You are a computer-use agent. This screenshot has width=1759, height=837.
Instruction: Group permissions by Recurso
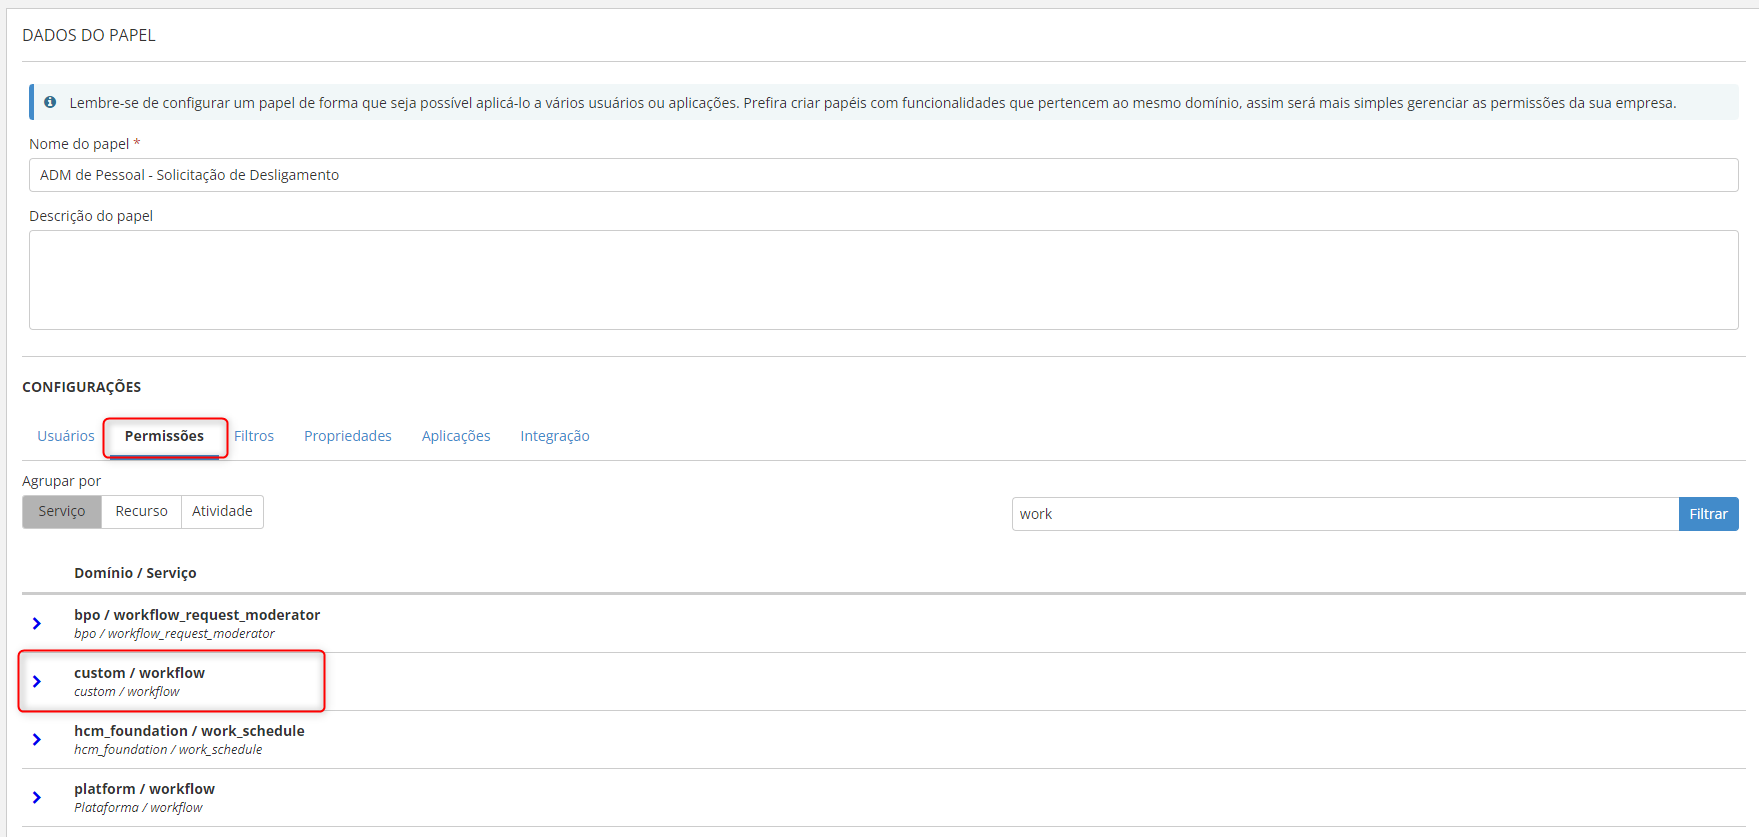point(141,511)
